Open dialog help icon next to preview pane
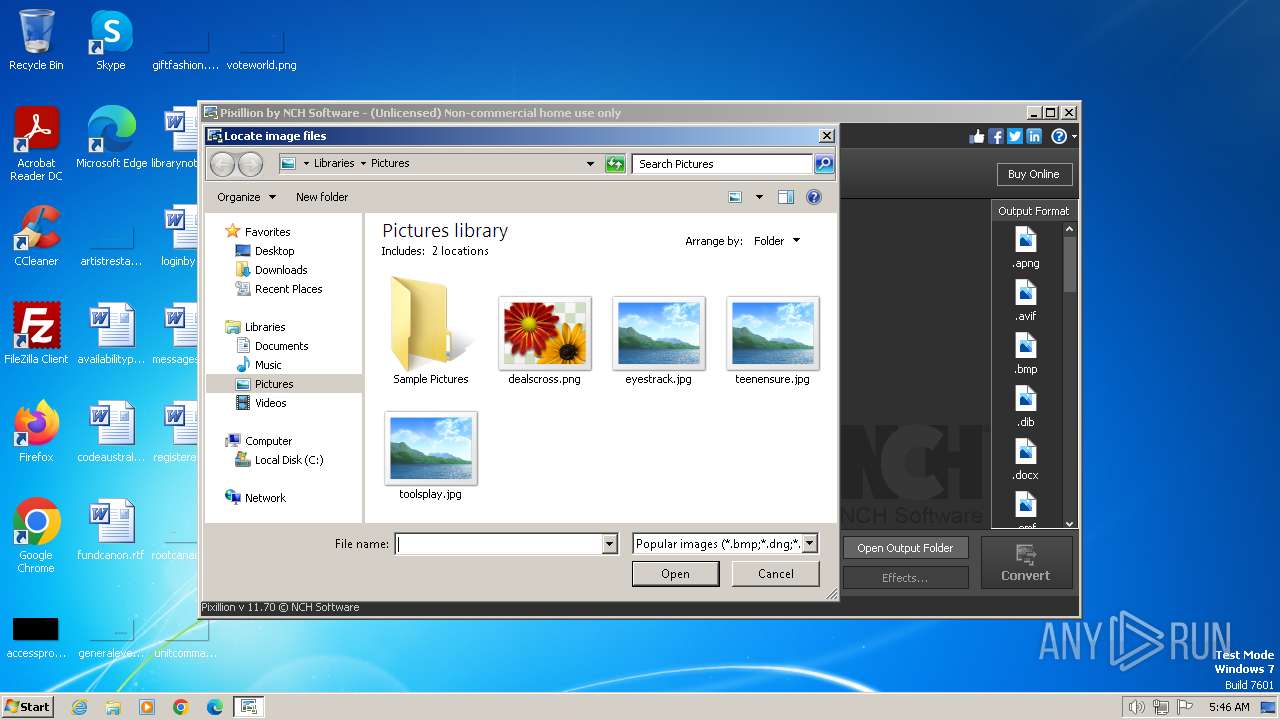 tap(814, 197)
